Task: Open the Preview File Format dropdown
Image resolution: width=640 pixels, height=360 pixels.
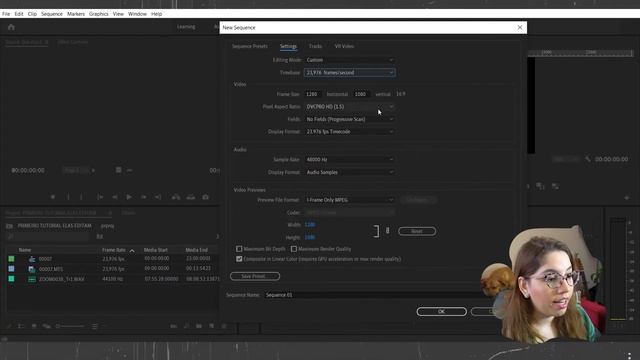Action: (x=349, y=200)
